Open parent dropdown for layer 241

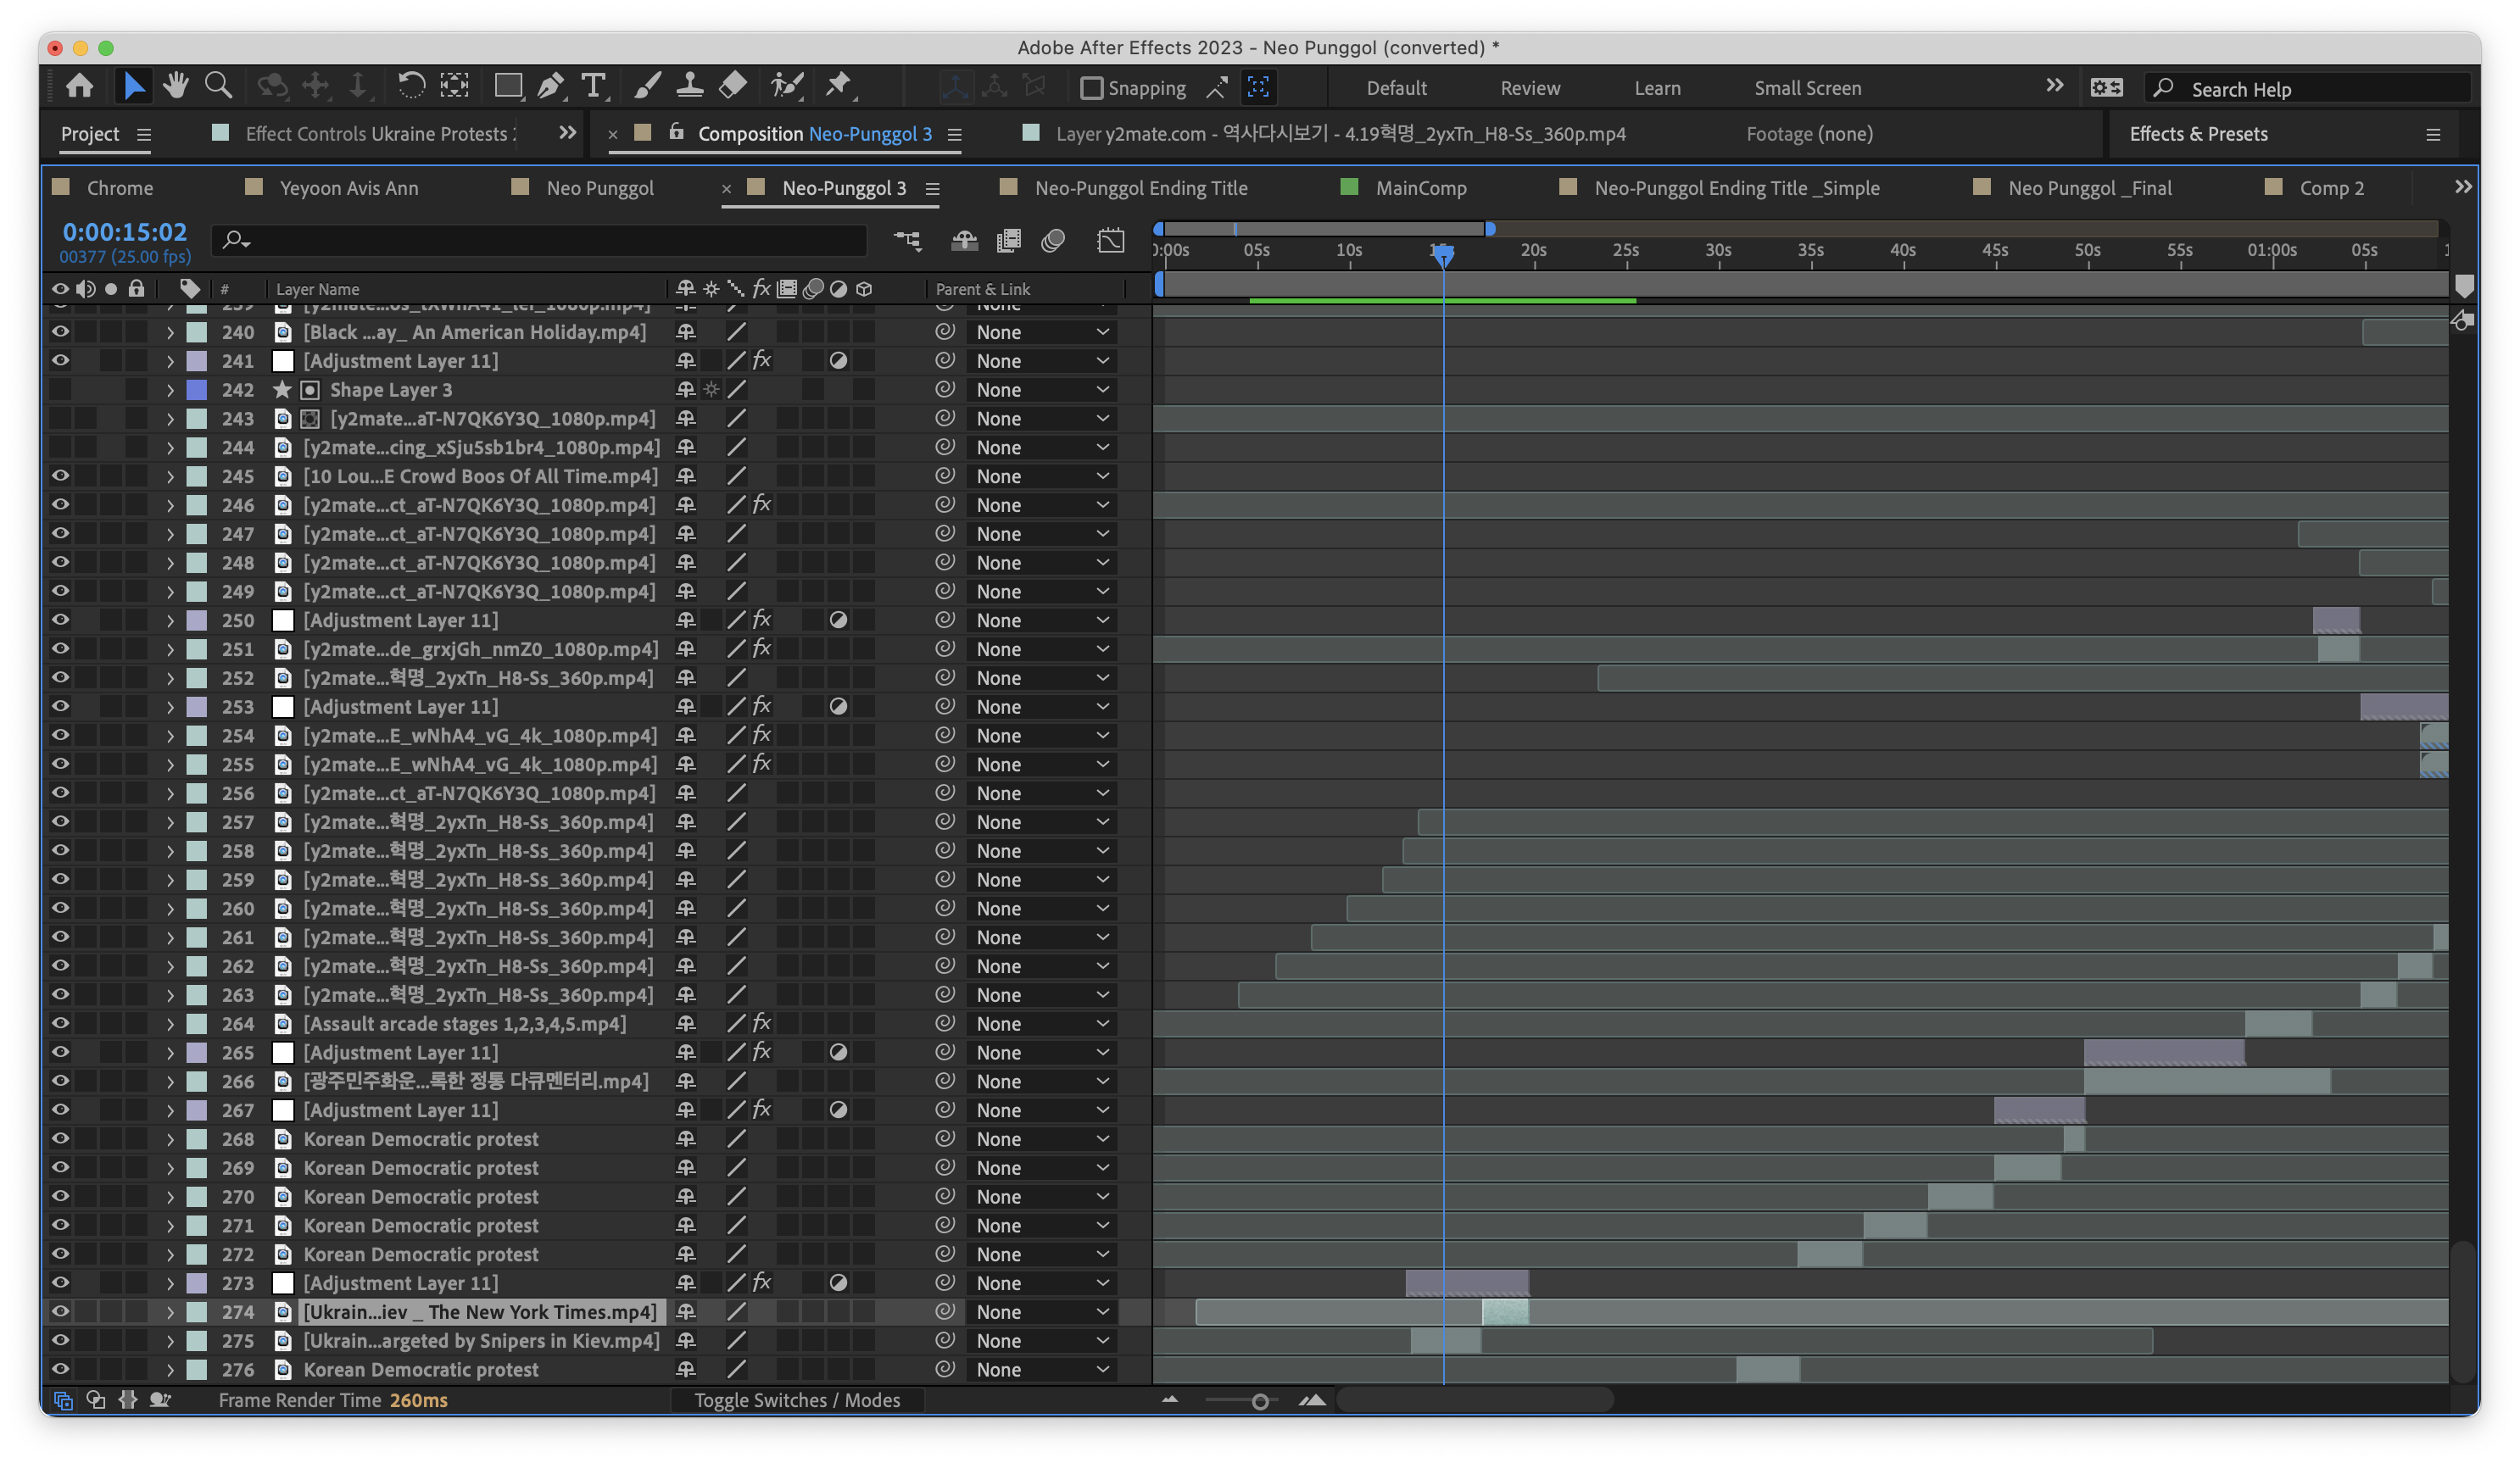pos(1041,361)
